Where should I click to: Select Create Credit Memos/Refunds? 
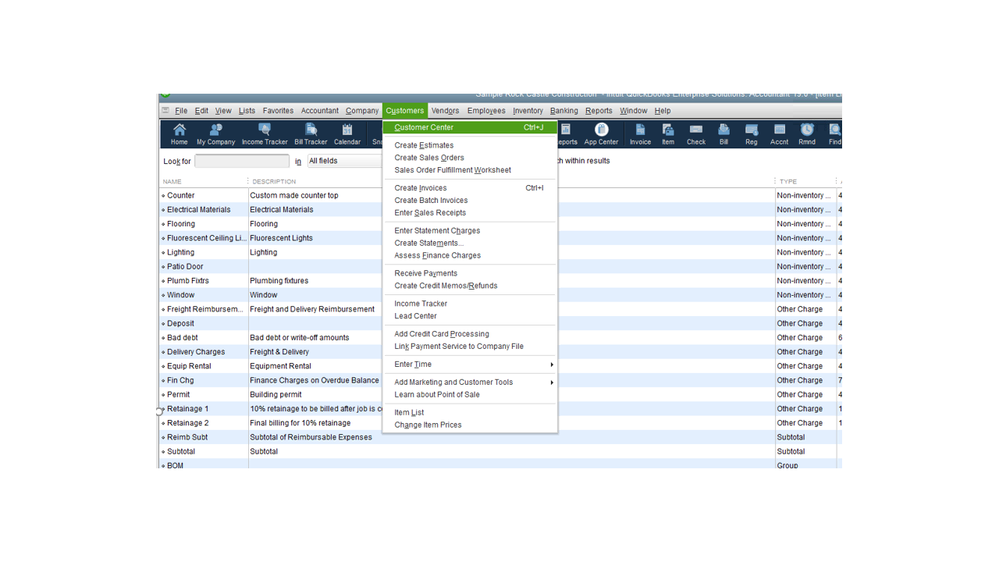(470, 285)
